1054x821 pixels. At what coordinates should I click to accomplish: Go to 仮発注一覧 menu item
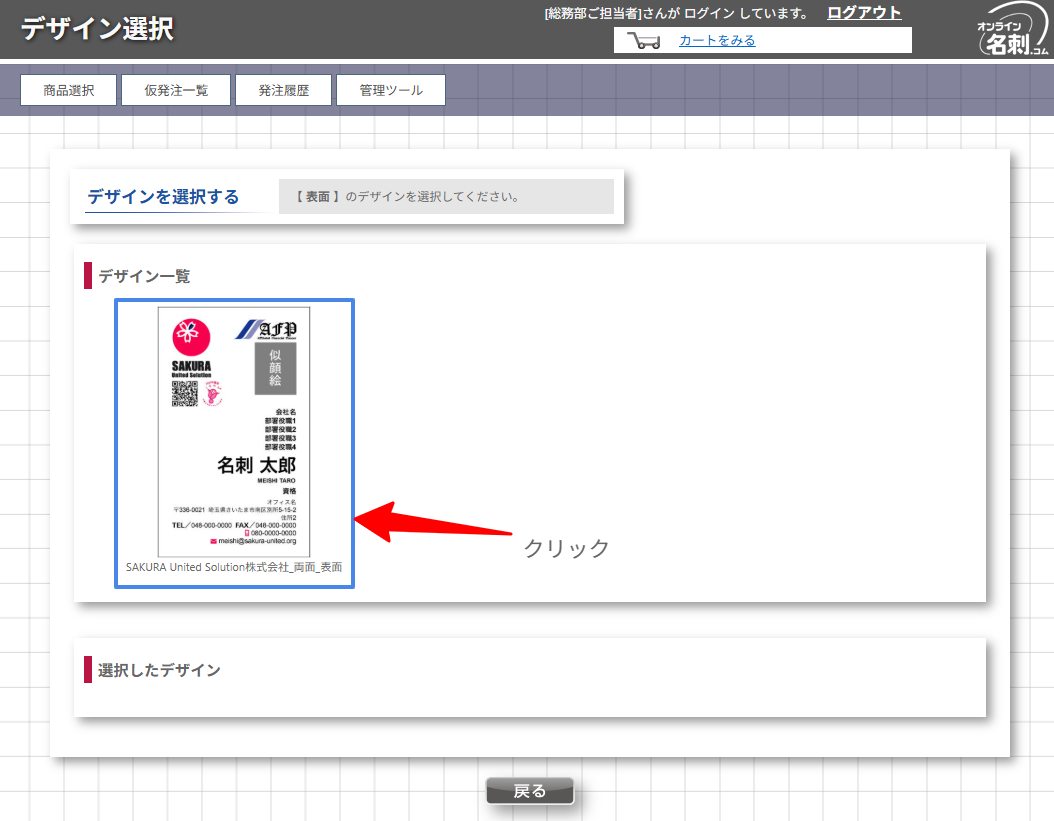pos(176,90)
